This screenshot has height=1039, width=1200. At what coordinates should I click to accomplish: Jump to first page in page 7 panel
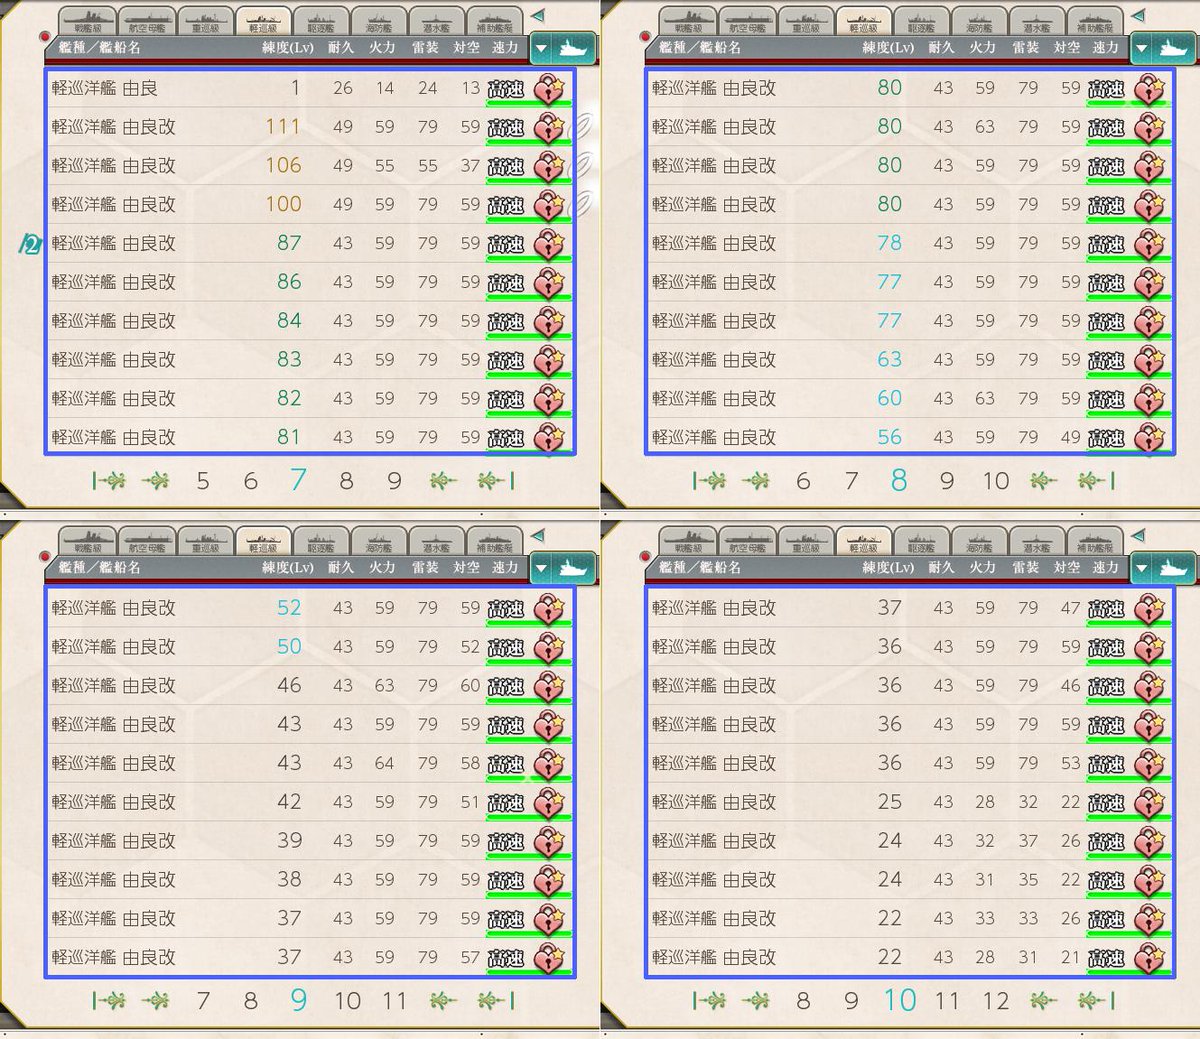click(109, 481)
